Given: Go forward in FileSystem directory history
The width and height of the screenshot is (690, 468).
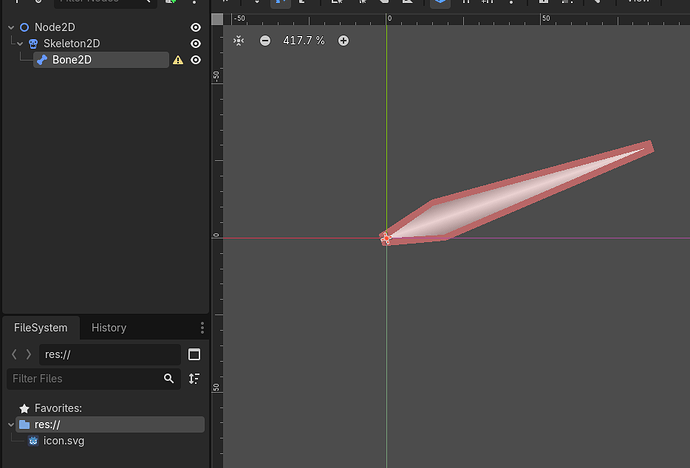Looking at the screenshot, I should (28, 354).
